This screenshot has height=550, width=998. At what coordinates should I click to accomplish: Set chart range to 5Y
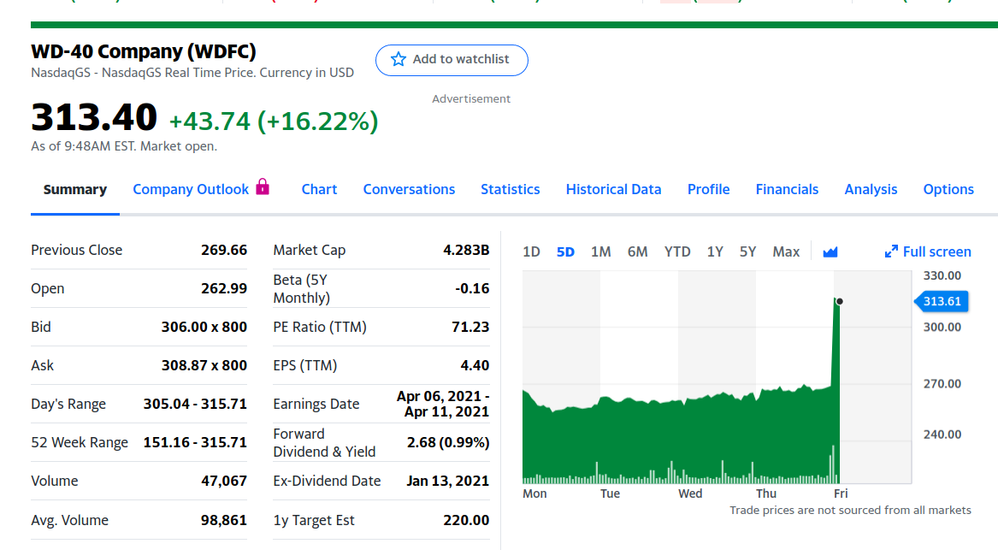[x=747, y=252]
